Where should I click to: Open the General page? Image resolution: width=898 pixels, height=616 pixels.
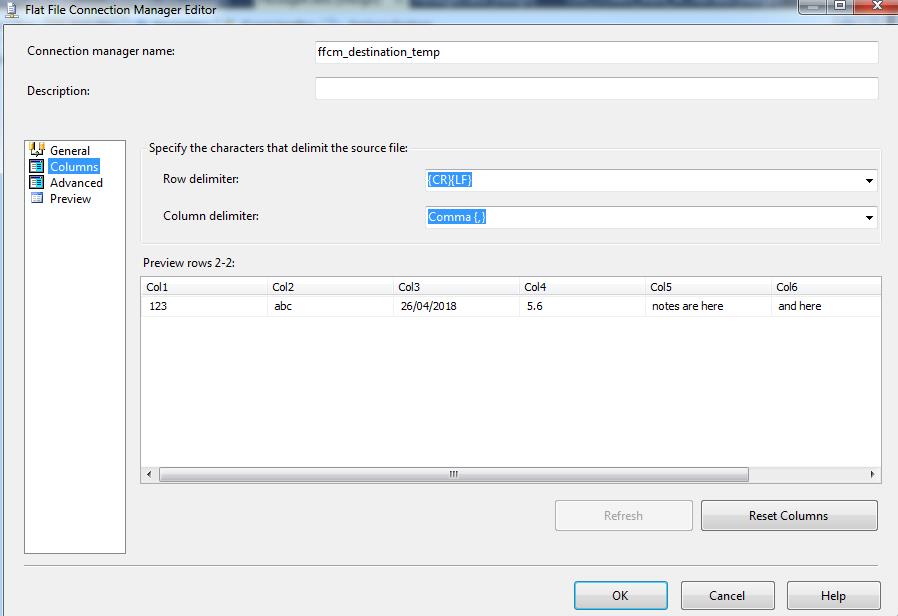(x=70, y=151)
